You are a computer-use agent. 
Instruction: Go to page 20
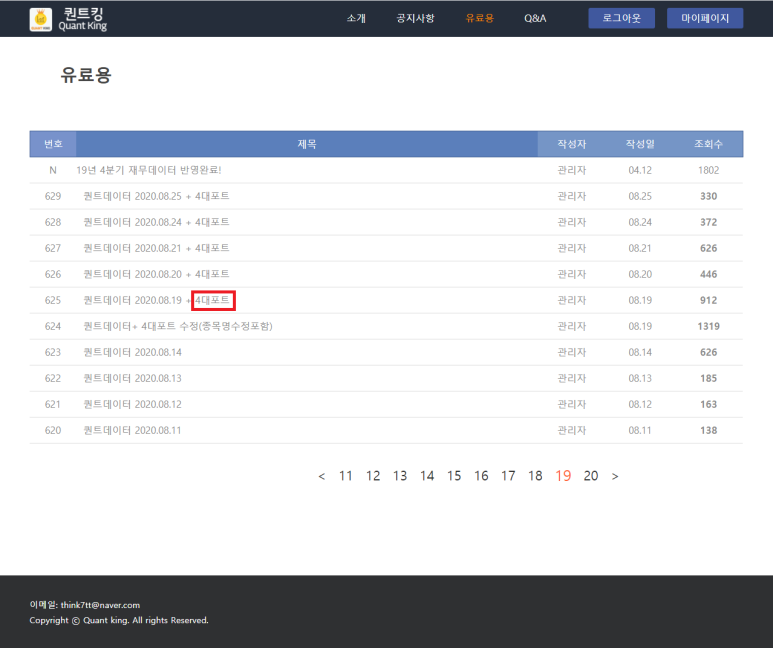tap(591, 476)
